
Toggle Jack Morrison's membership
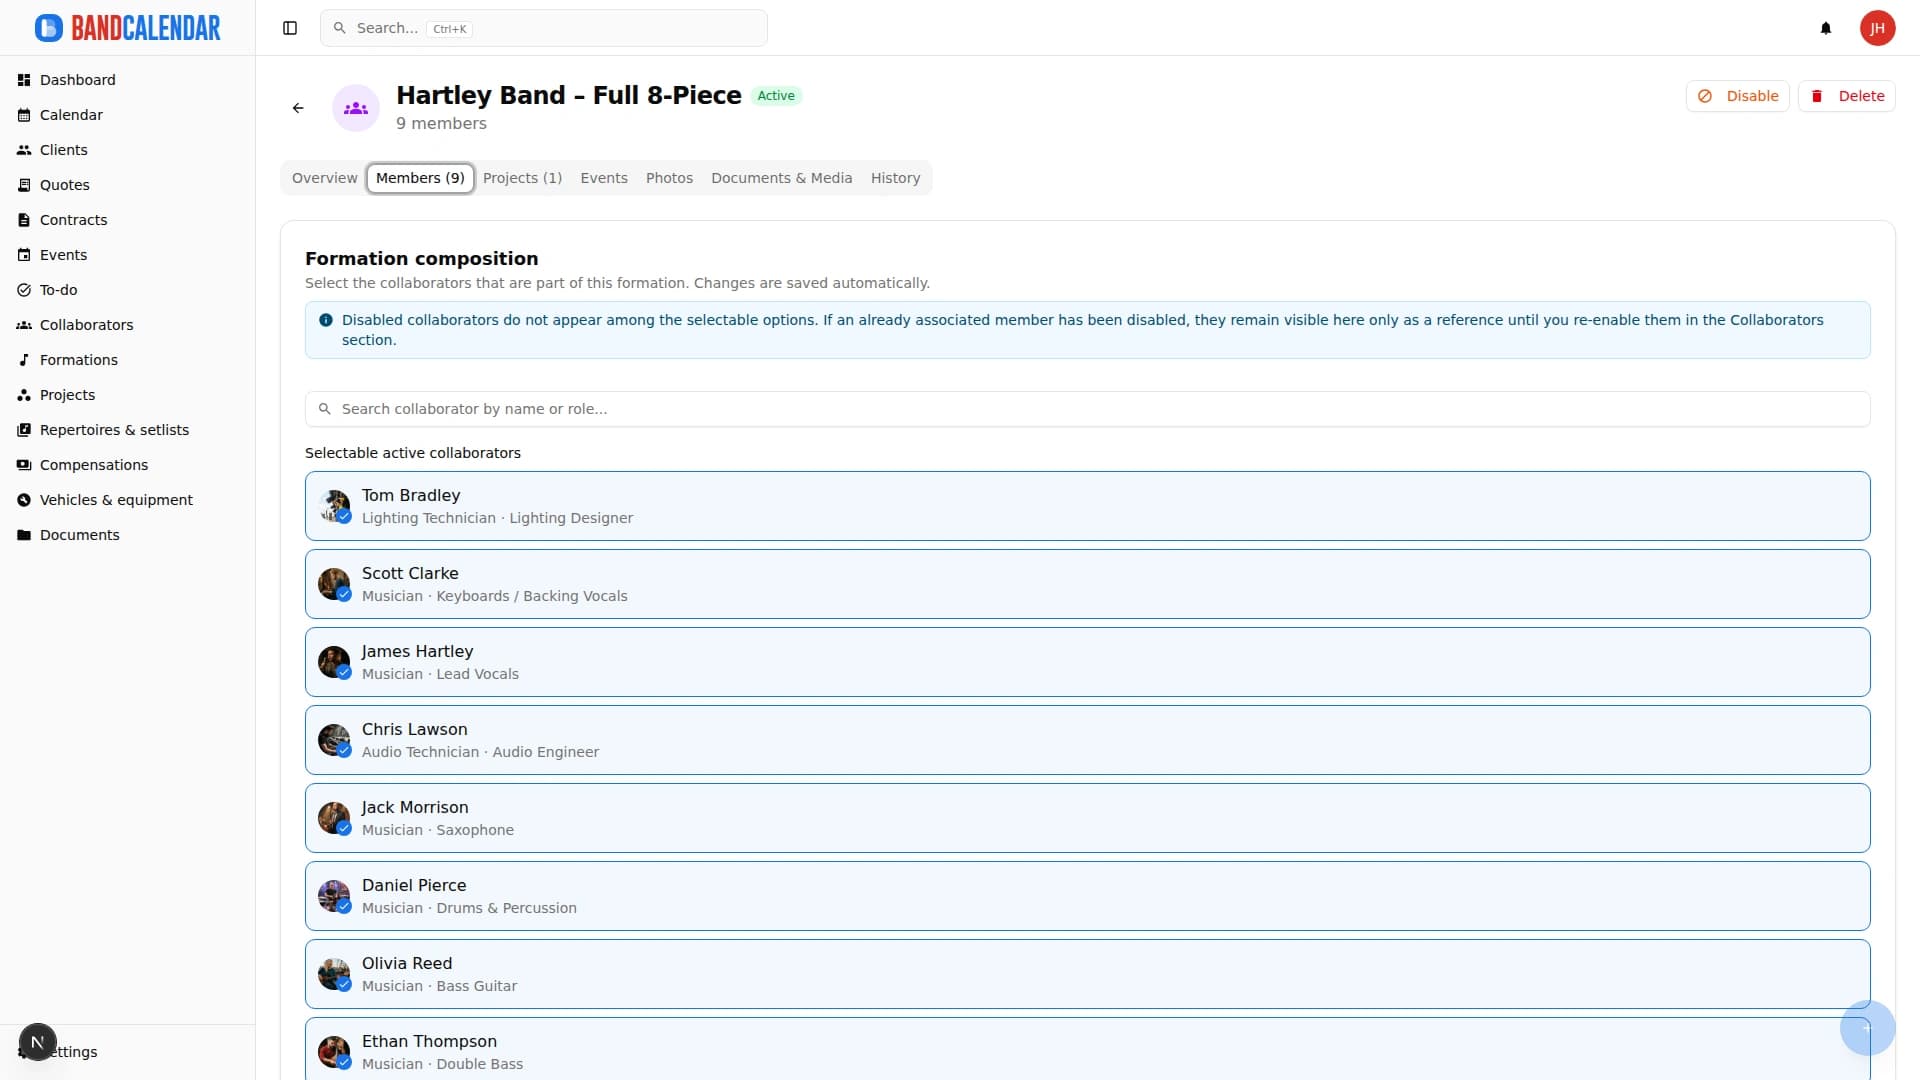(1087, 818)
